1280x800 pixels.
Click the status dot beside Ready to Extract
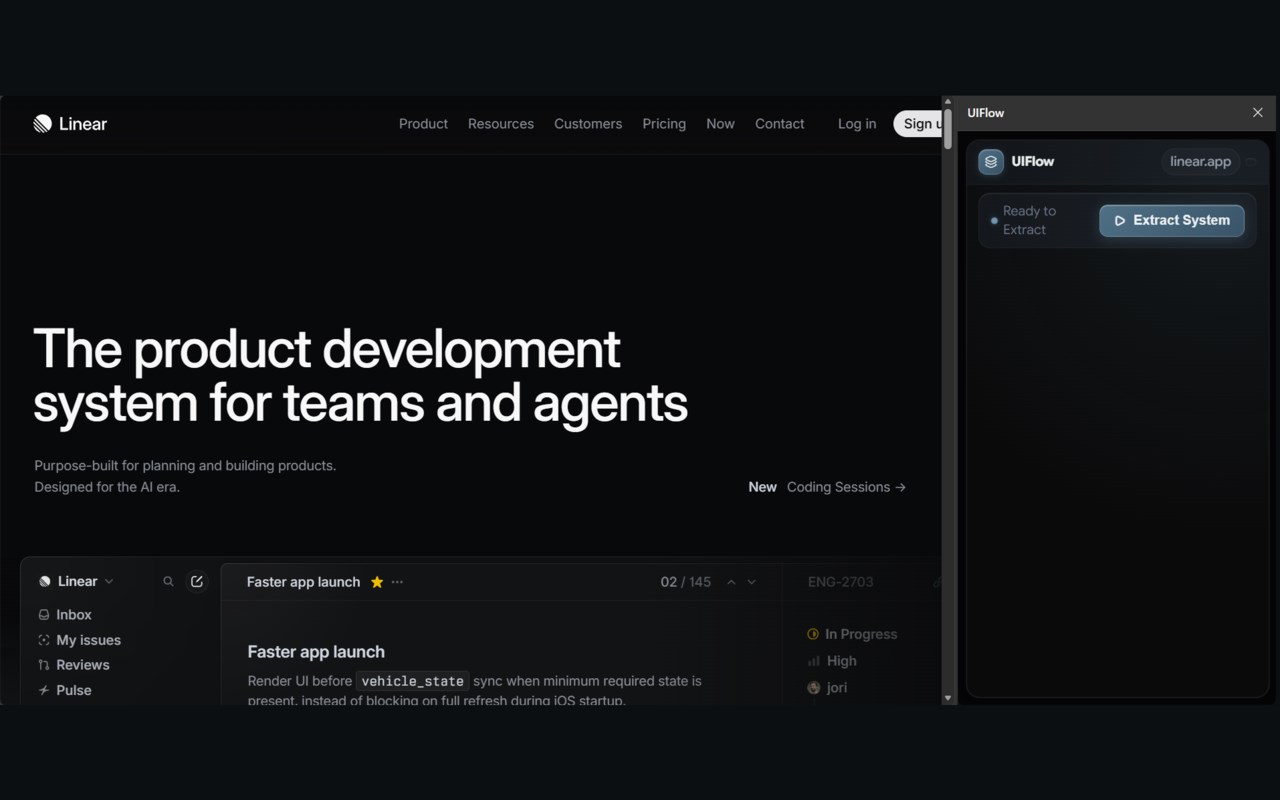pyautogui.click(x=994, y=220)
